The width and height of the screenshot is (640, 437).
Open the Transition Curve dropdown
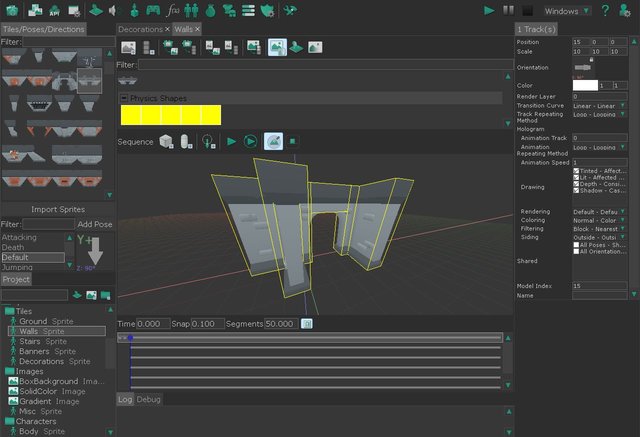tap(599, 106)
